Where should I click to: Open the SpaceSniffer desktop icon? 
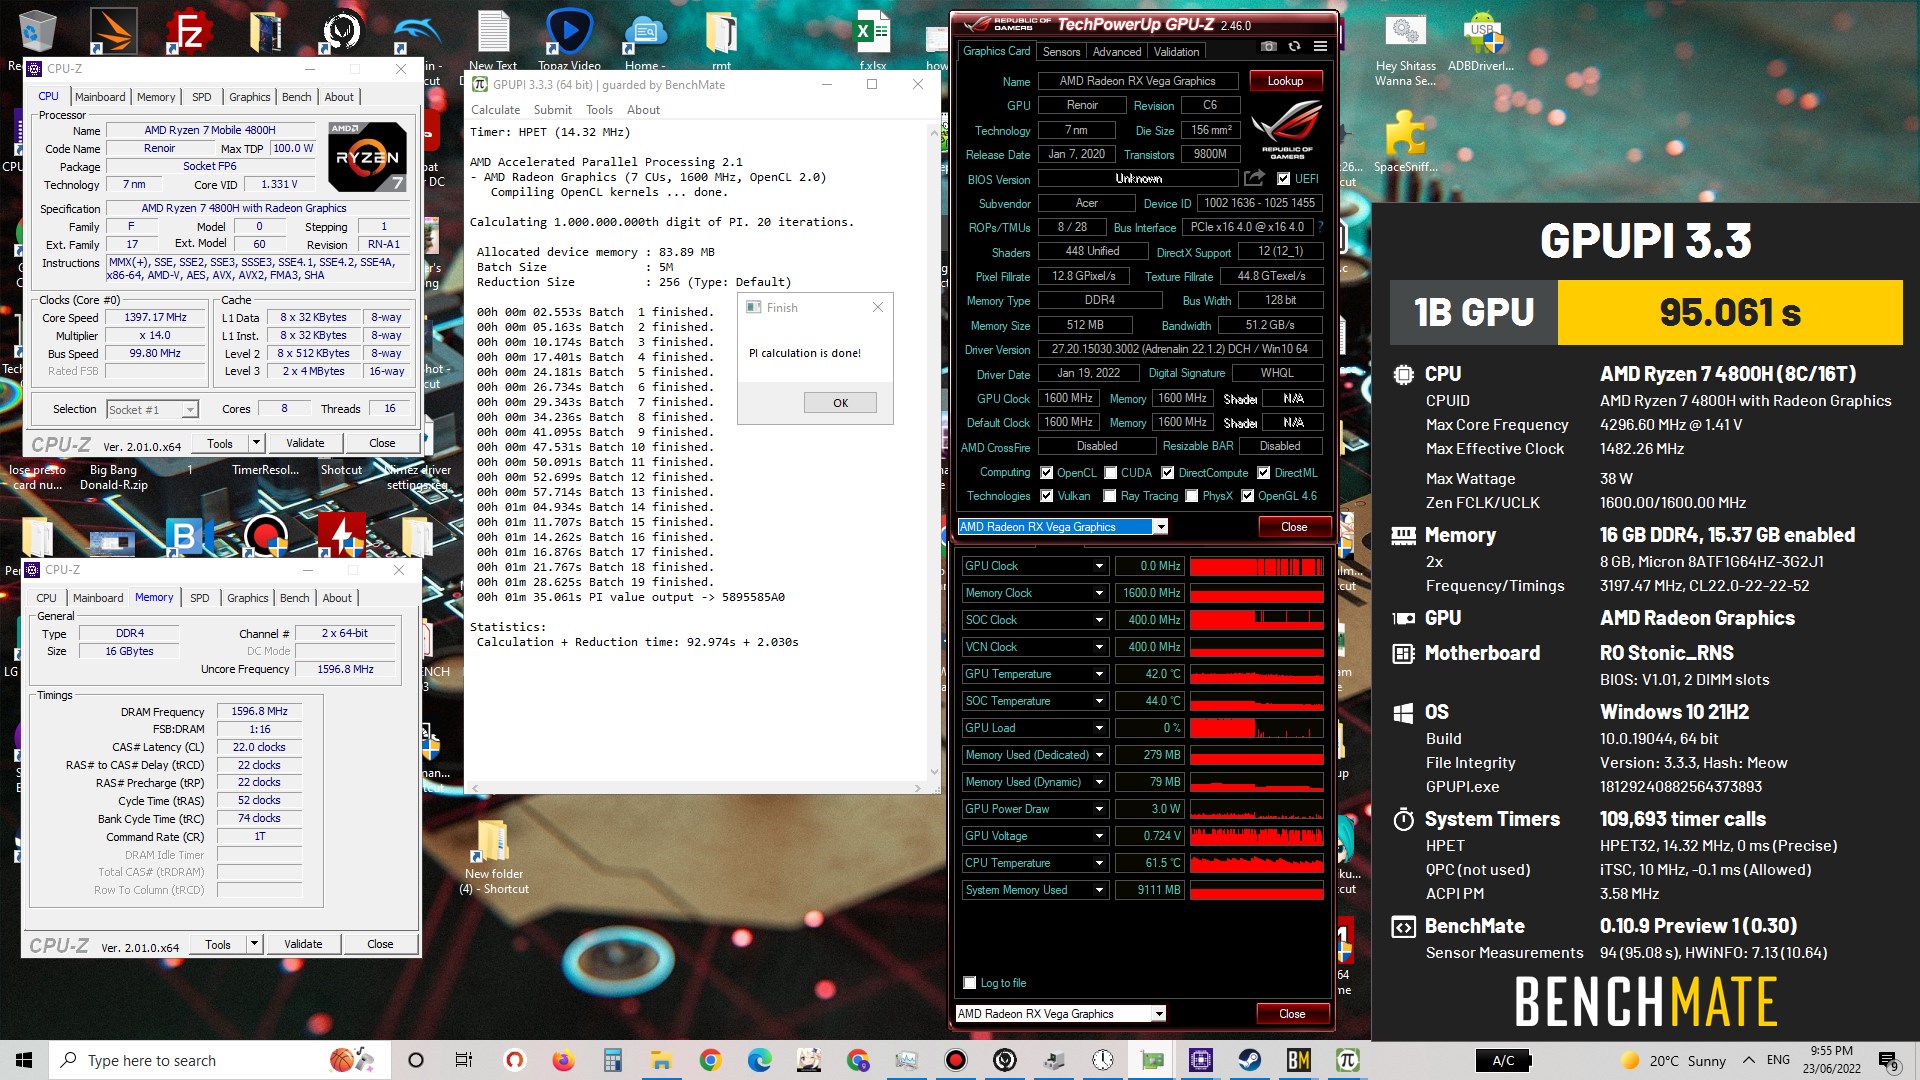coord(1405,140)
